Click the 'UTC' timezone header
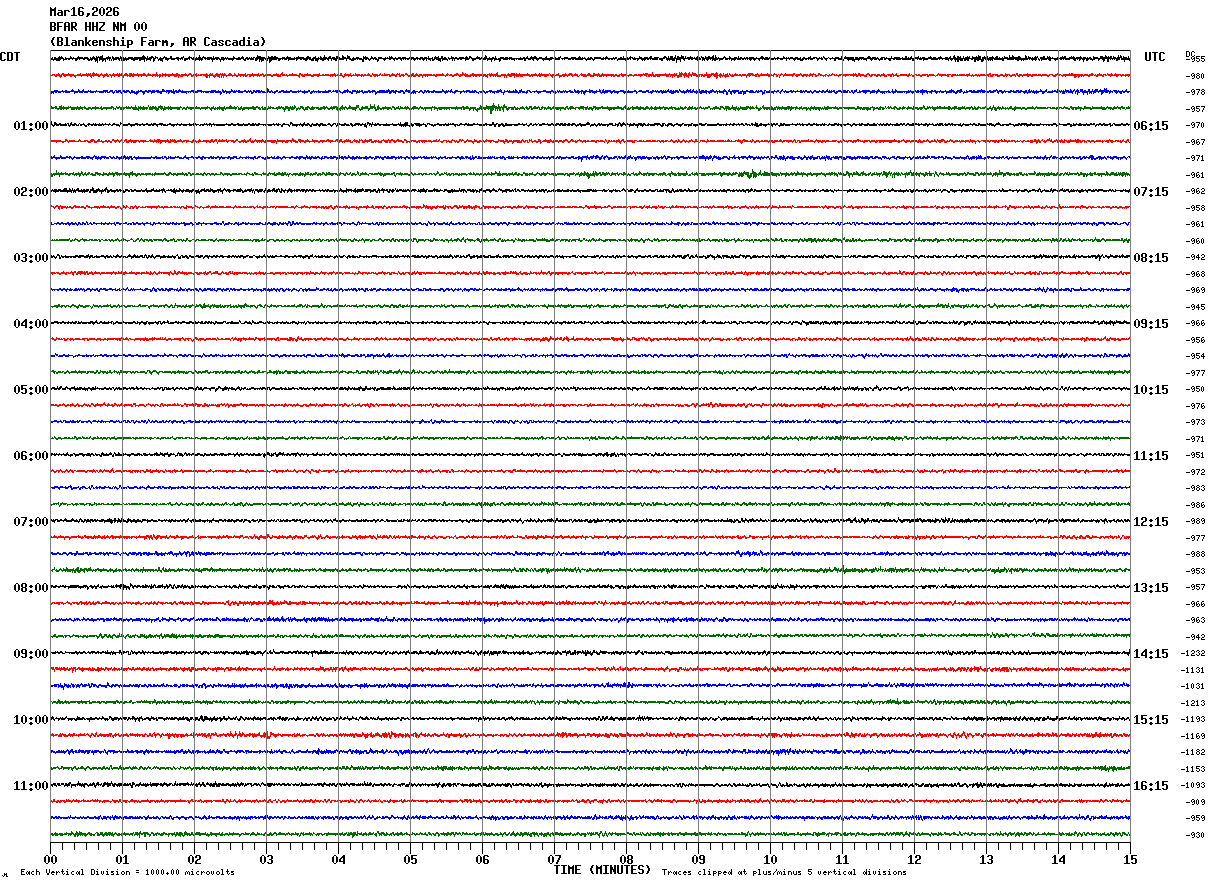The width and height of the screenshot is (1210, 886). pyautogui.click(x=1155, y=57)
